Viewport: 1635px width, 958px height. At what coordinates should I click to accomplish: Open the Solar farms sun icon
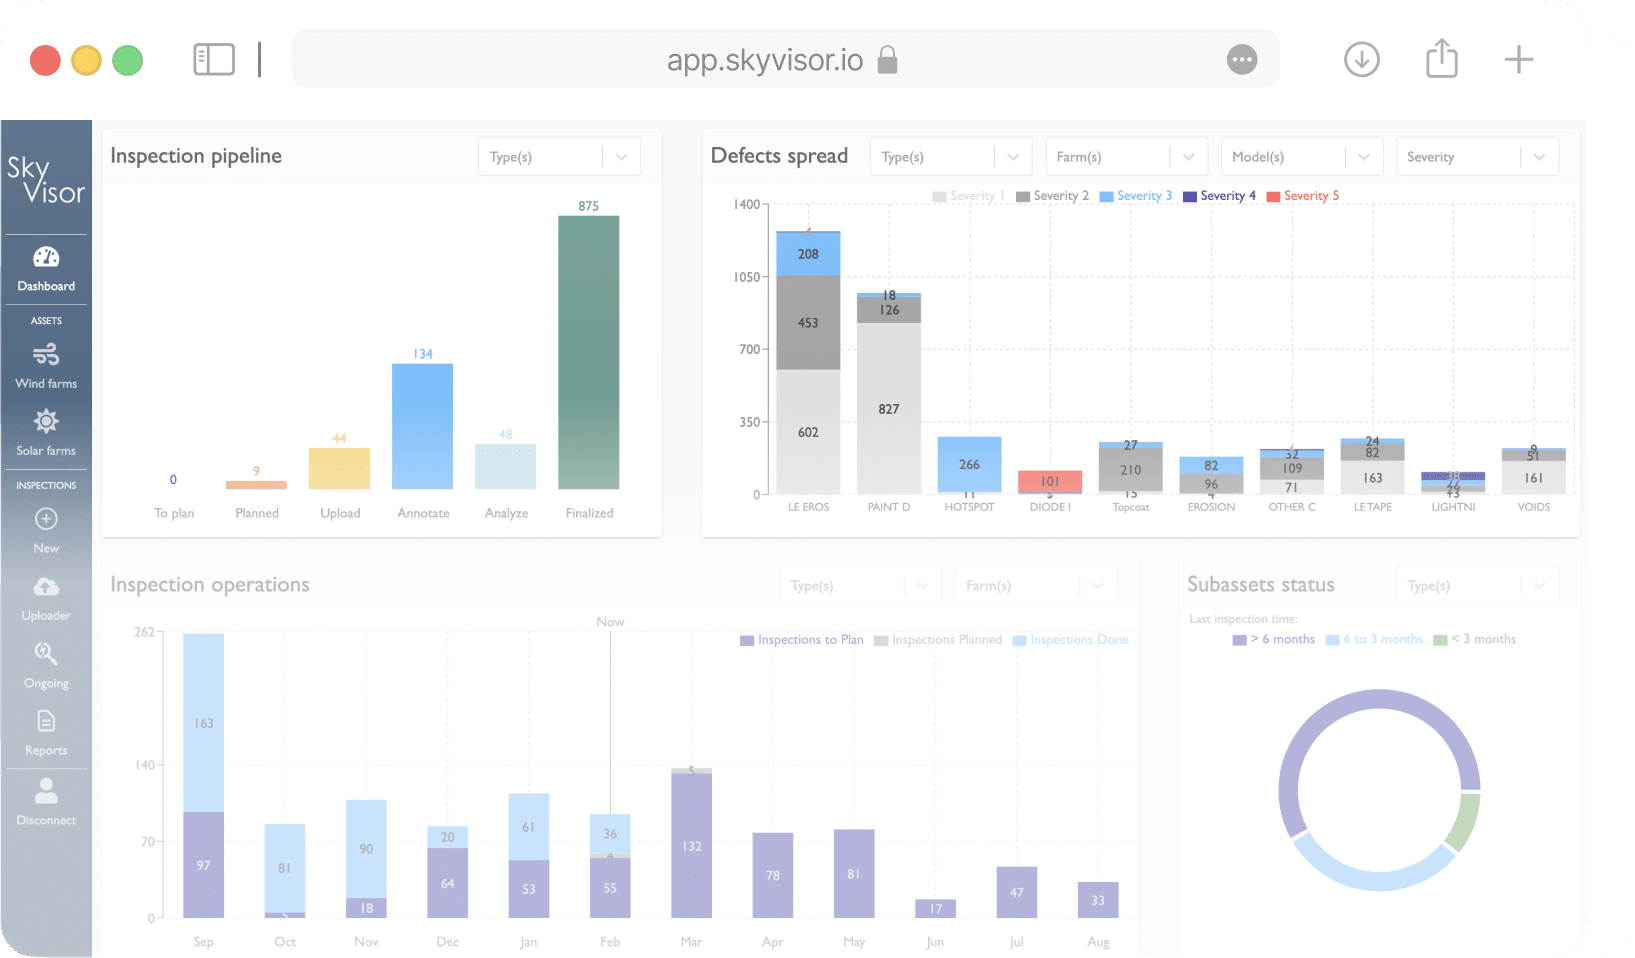pos(46,421)
